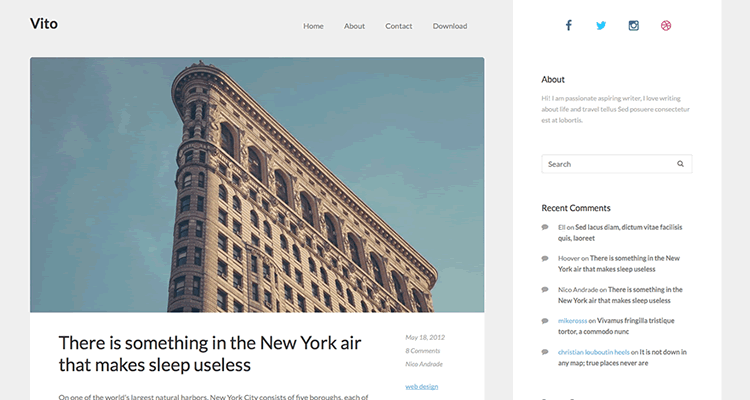
Task: Open the About menu item
Action: click(x=354, y=26)
